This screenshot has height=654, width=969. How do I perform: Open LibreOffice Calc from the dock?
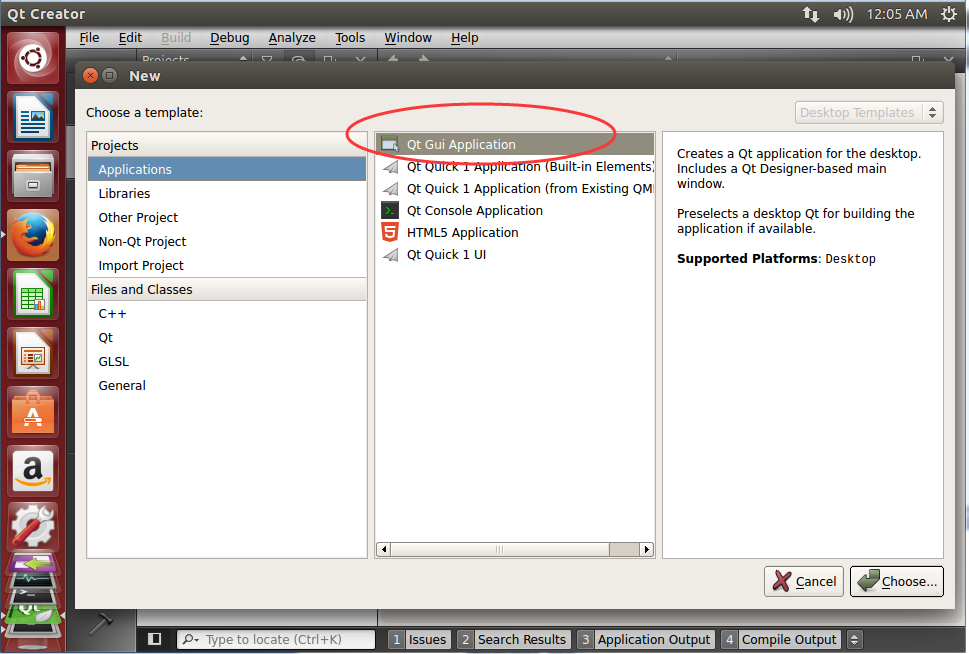33,294
